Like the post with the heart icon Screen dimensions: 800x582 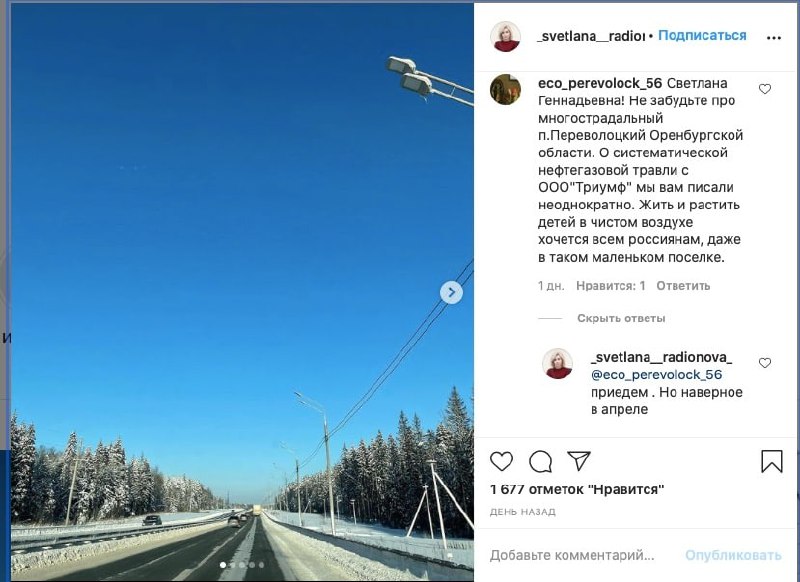(x=501, y=461)
